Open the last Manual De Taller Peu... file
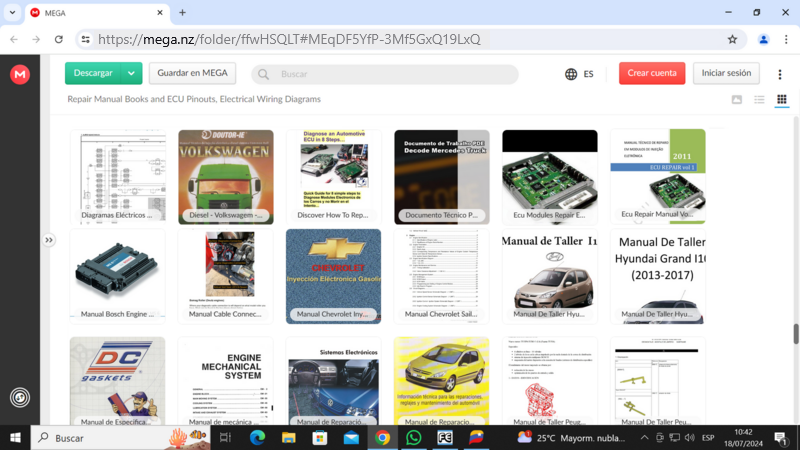The width and height of the screenshot is (800, 450). [658, 381]
